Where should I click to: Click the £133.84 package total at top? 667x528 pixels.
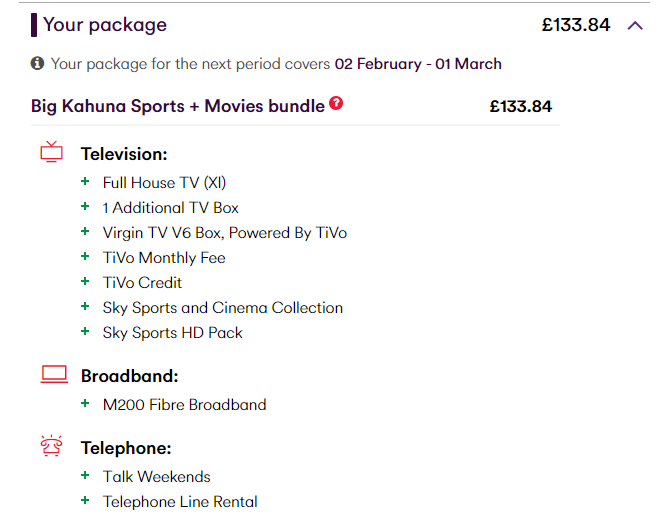(576, 25)
